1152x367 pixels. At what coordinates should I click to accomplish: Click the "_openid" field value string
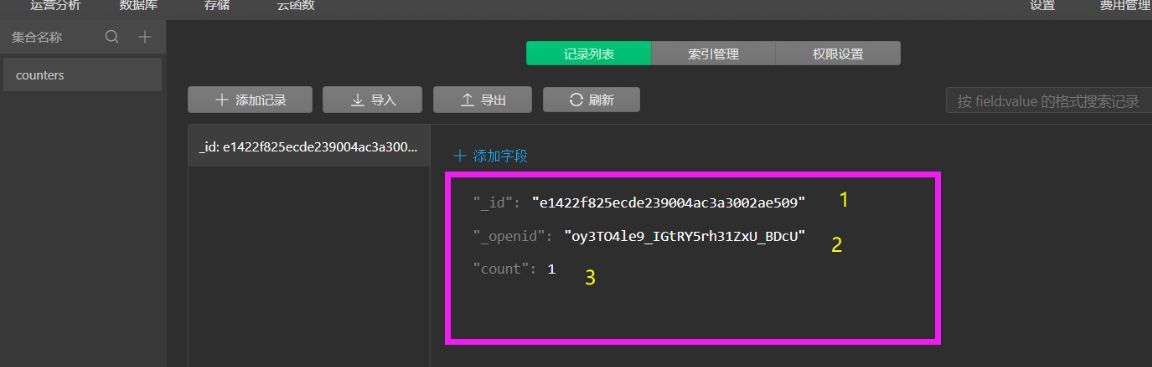685,236
